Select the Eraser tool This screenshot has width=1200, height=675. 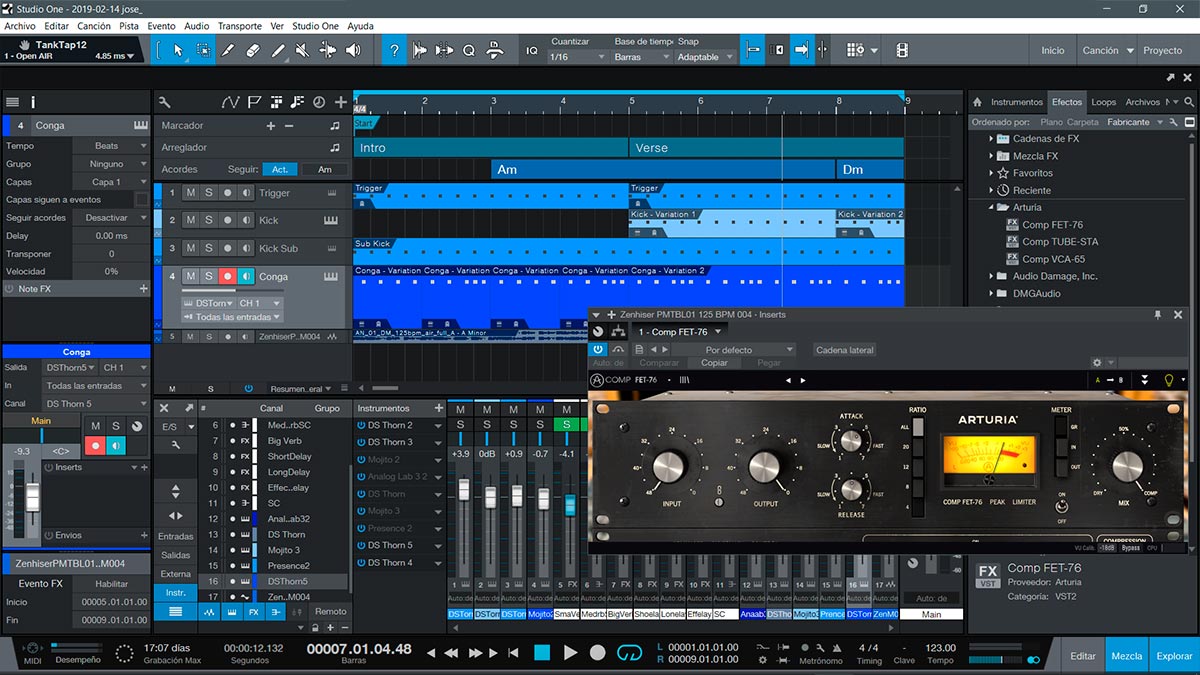(253, 50)
